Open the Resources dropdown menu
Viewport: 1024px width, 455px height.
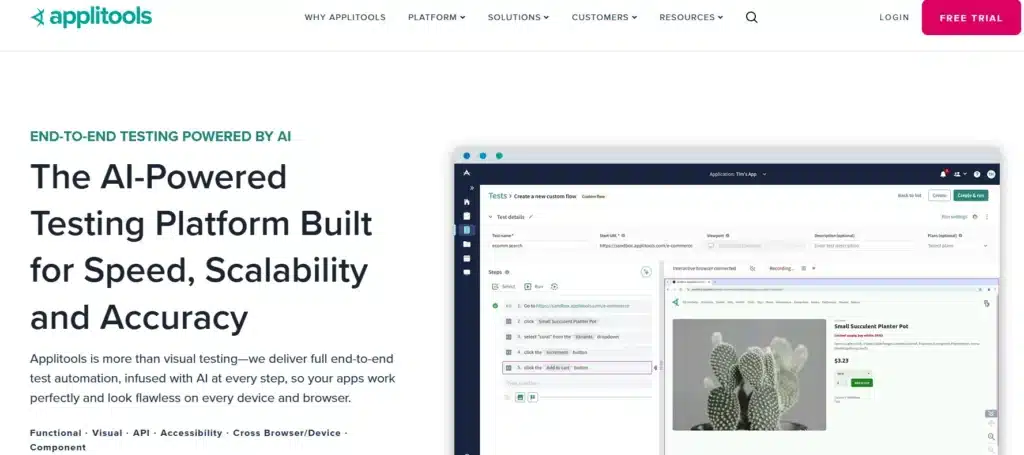click(691, 18)
